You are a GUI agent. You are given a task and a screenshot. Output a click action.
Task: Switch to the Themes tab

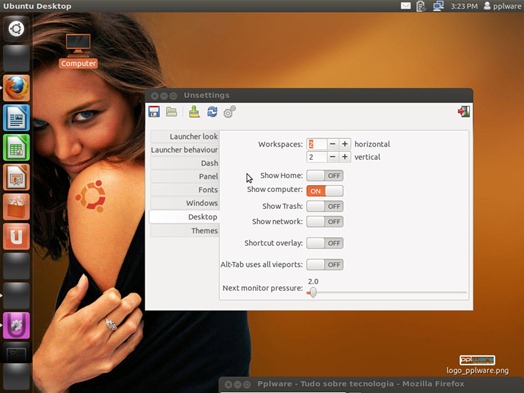click(185, 231)
